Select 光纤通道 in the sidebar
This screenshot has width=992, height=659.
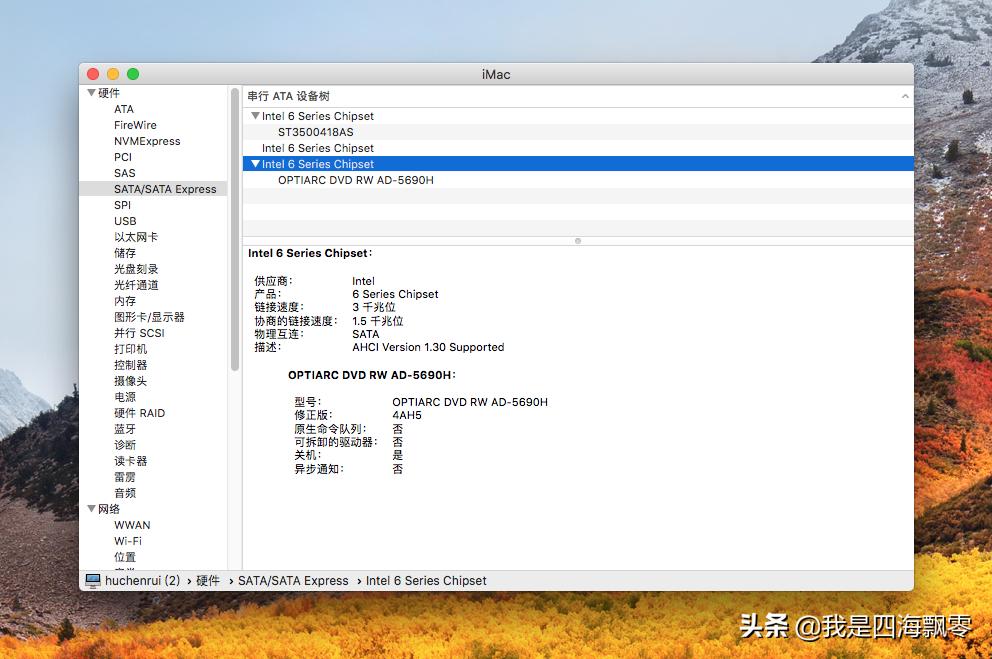click(x=136, y=285)
